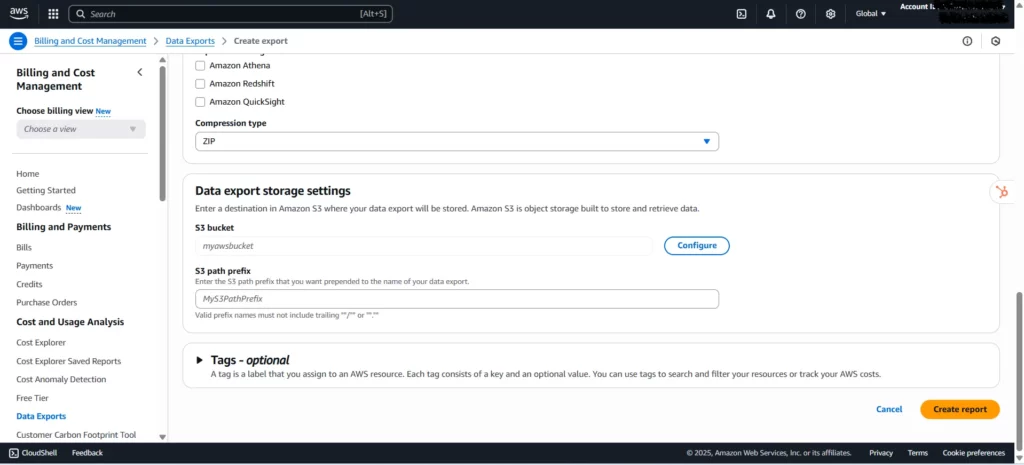
Task: Open the notifications bell
Action: pyautogui.click(x=771, y=14)
